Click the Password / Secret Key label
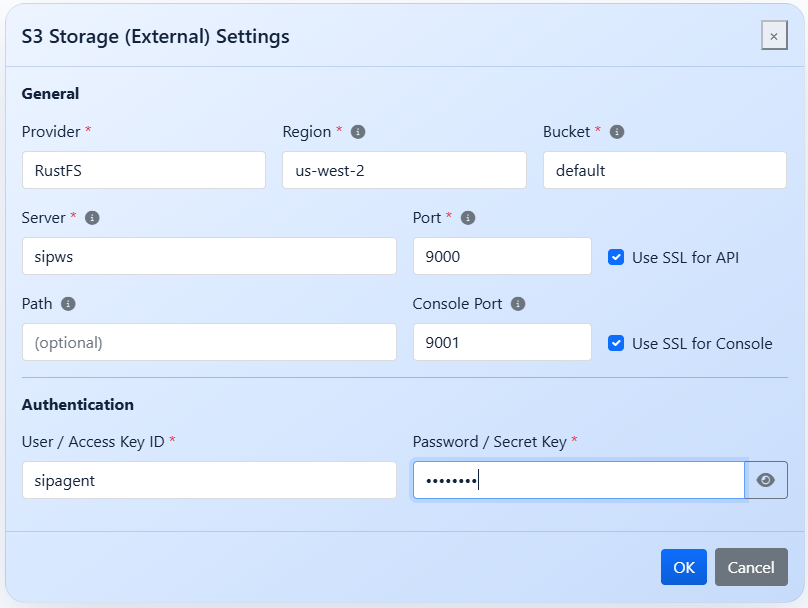 click(490, 442)
